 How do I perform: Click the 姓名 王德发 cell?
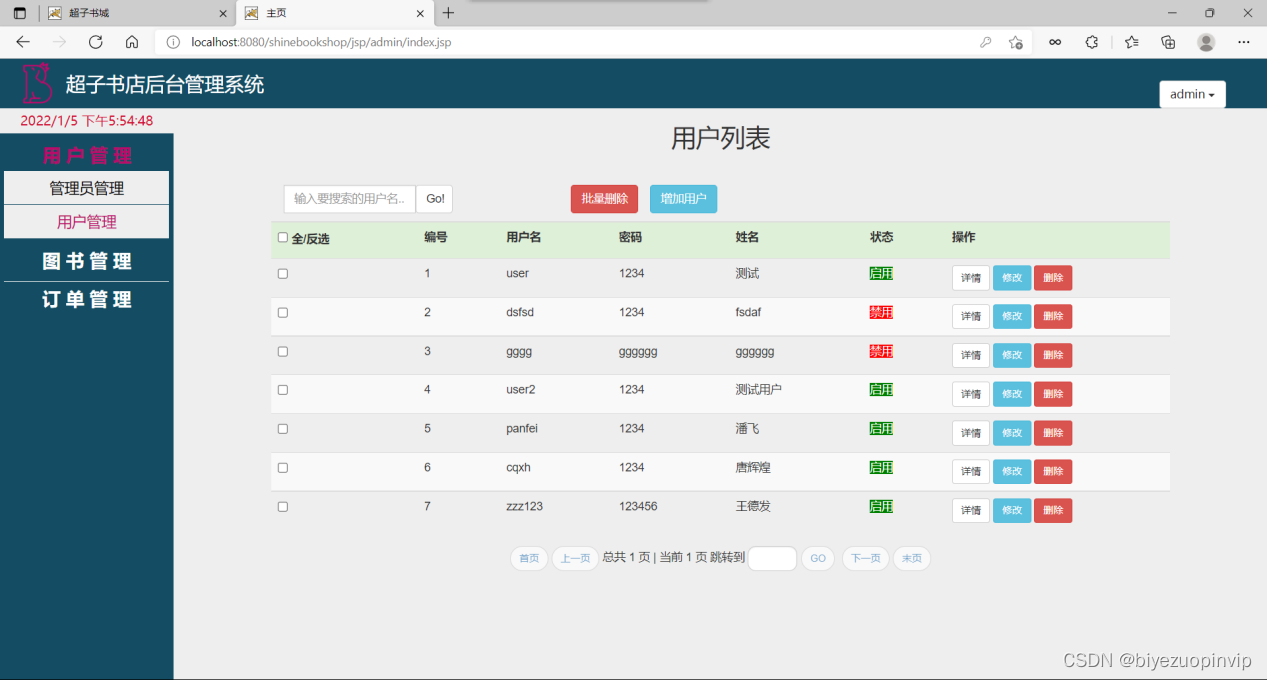tap(753, 506)
